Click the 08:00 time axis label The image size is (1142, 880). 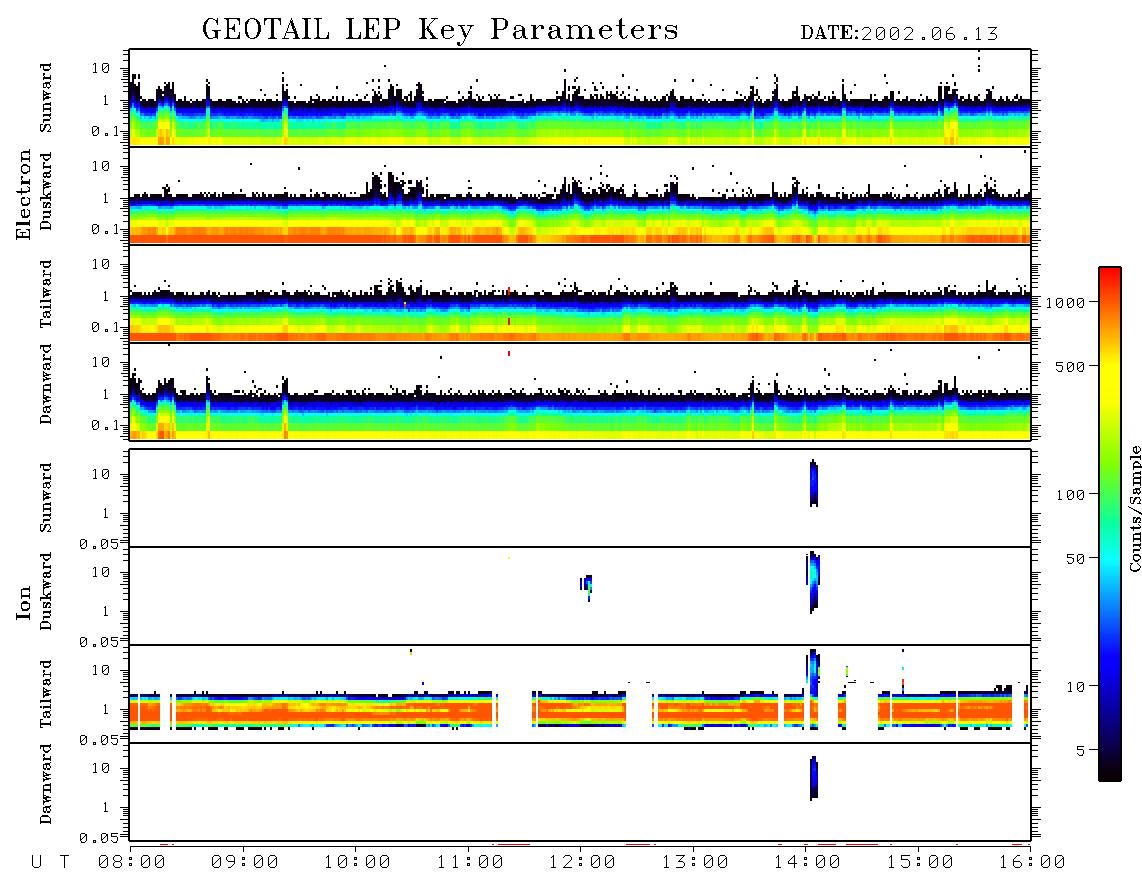[x=132, y=863]
